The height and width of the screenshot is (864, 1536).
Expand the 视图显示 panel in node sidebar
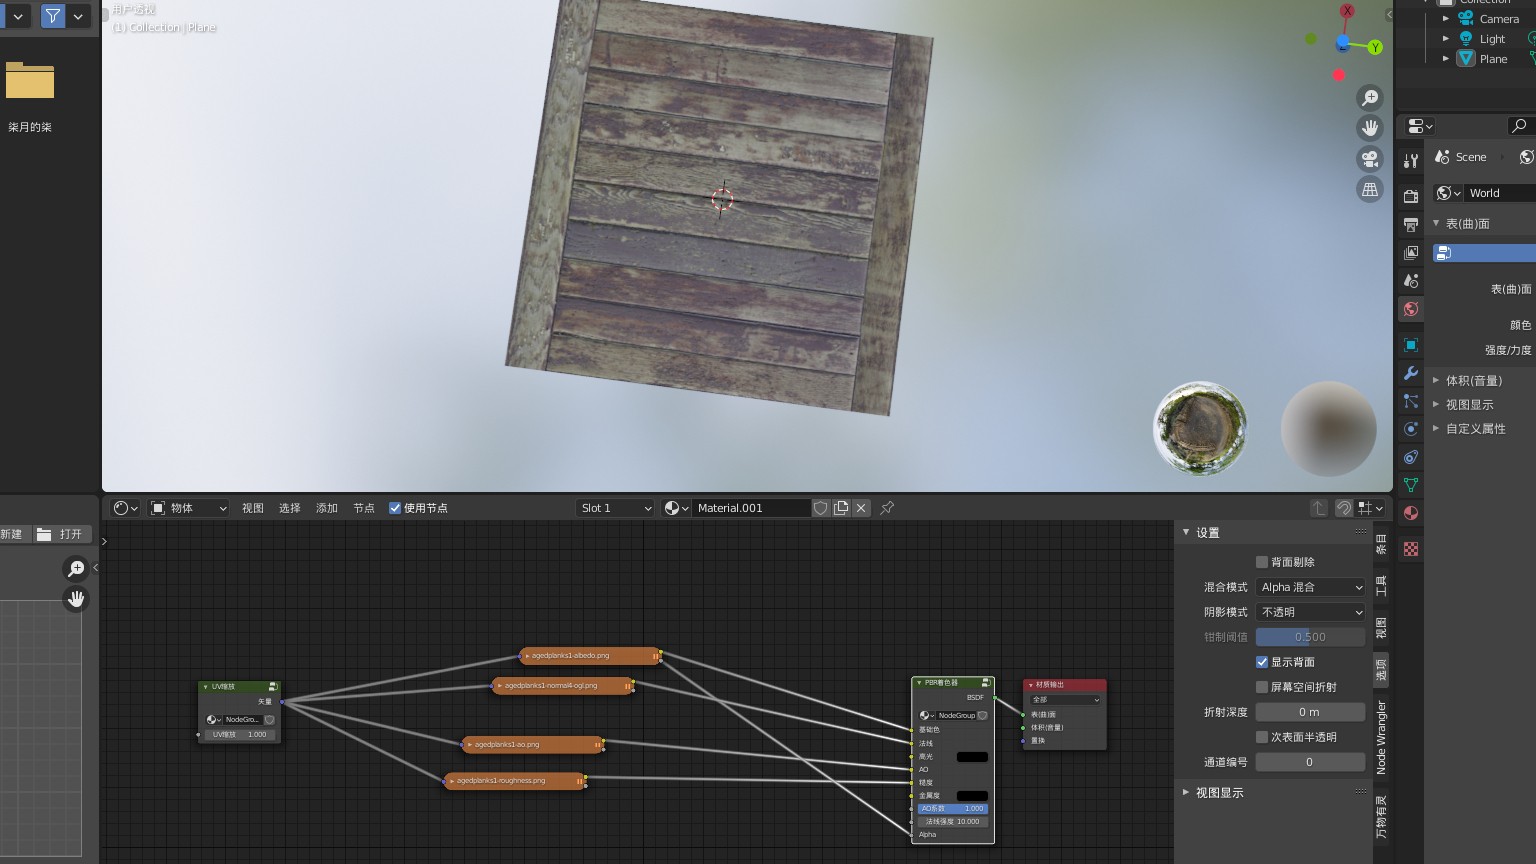coord(1219,792)
